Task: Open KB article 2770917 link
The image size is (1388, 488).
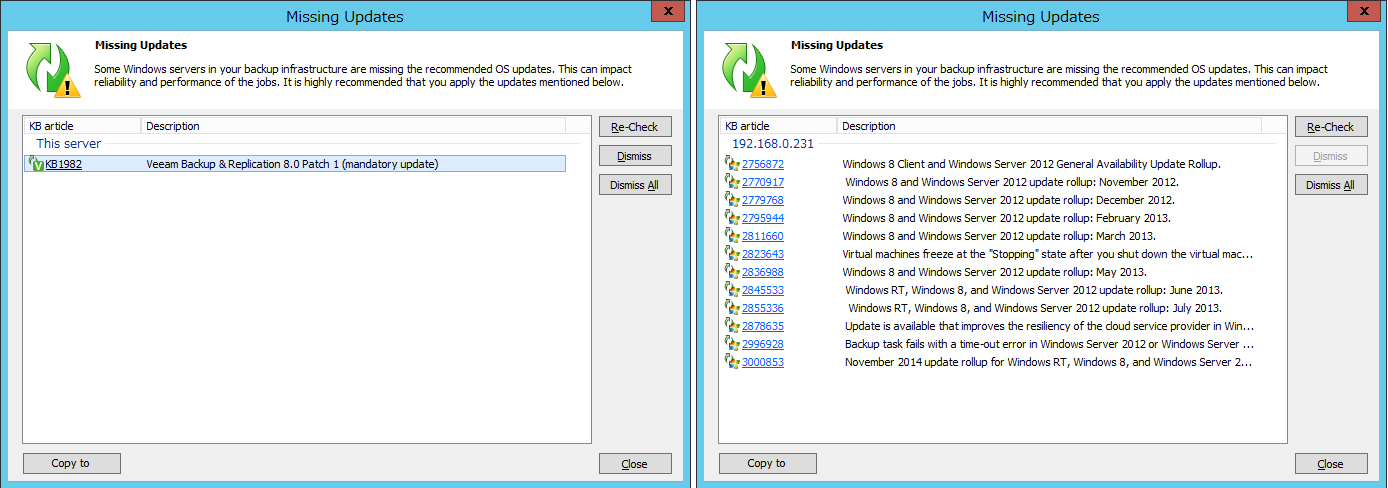Action: [x=763, y=182]
